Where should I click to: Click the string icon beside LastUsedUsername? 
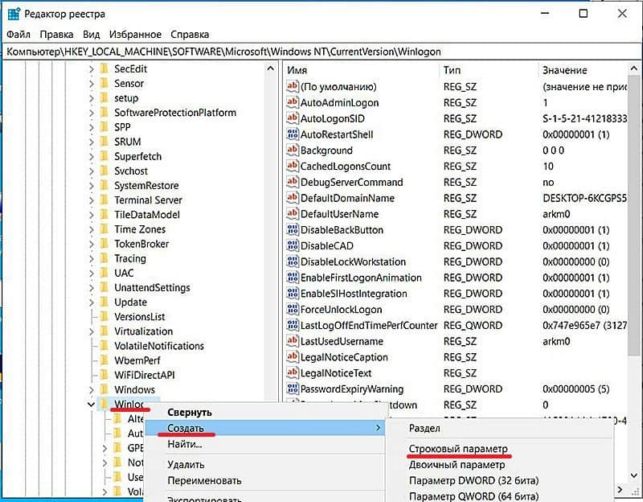tap(292, 341)
